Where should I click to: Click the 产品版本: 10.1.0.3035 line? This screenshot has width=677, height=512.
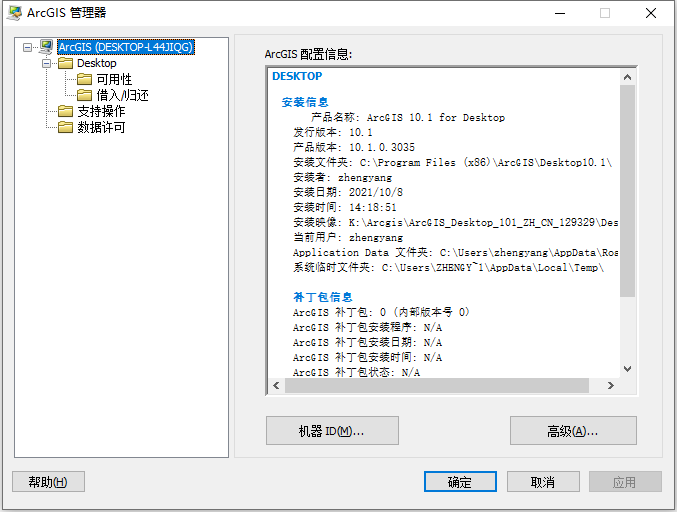tap(354, 147)
